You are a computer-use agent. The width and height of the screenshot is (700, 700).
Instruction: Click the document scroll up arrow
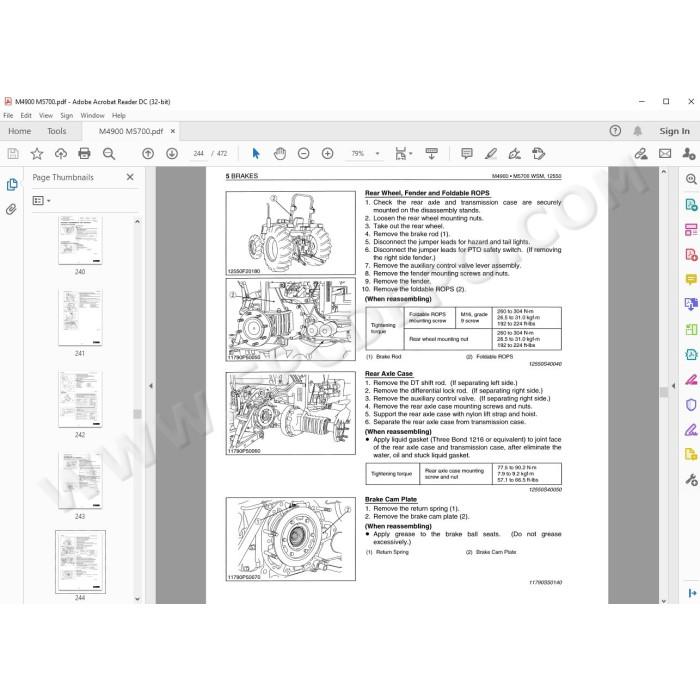tap(664, 171)
